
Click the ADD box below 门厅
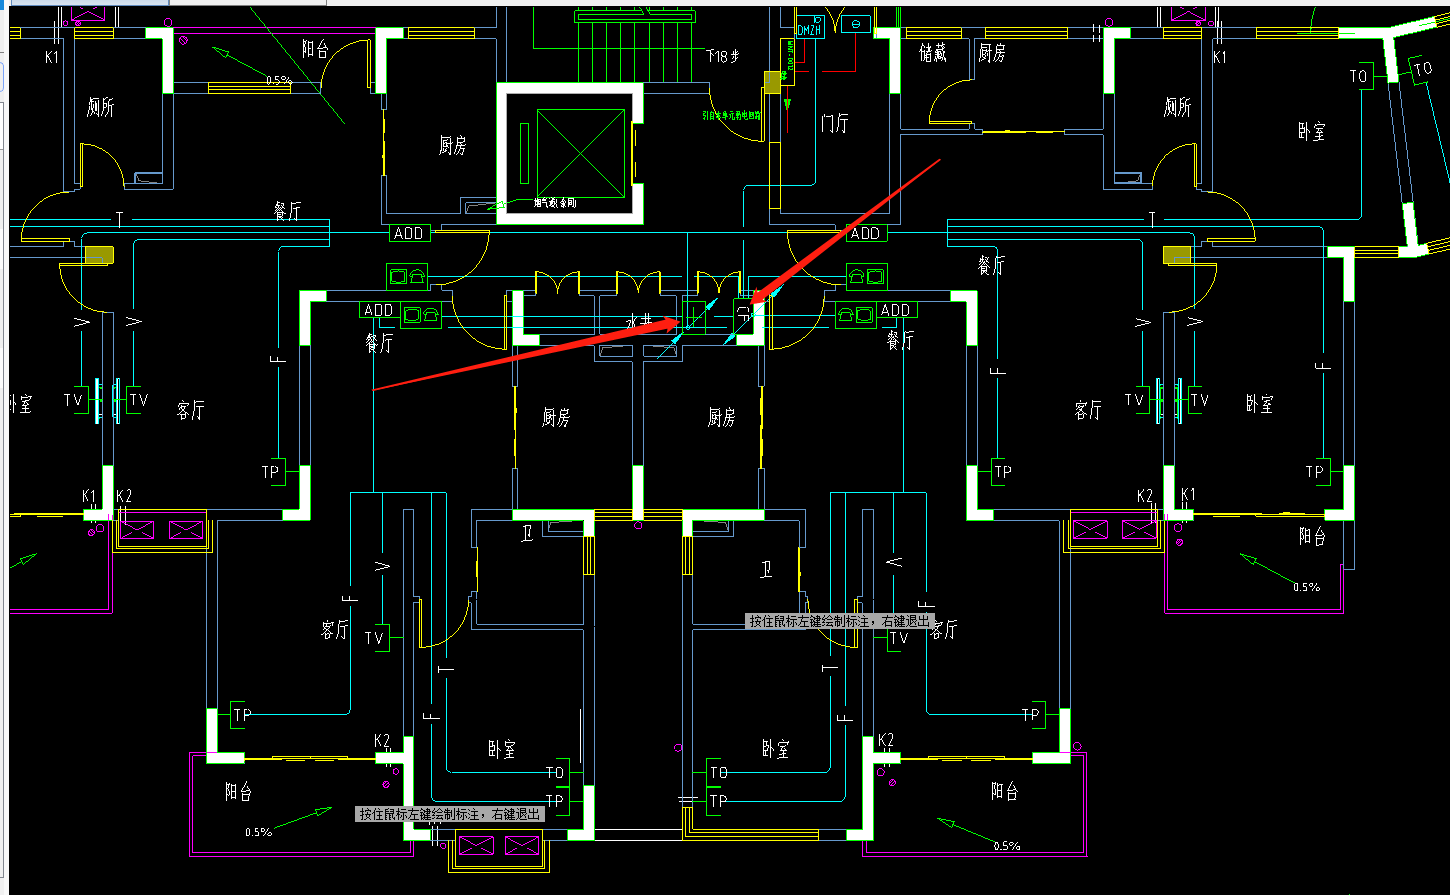[x=865, y=233]
